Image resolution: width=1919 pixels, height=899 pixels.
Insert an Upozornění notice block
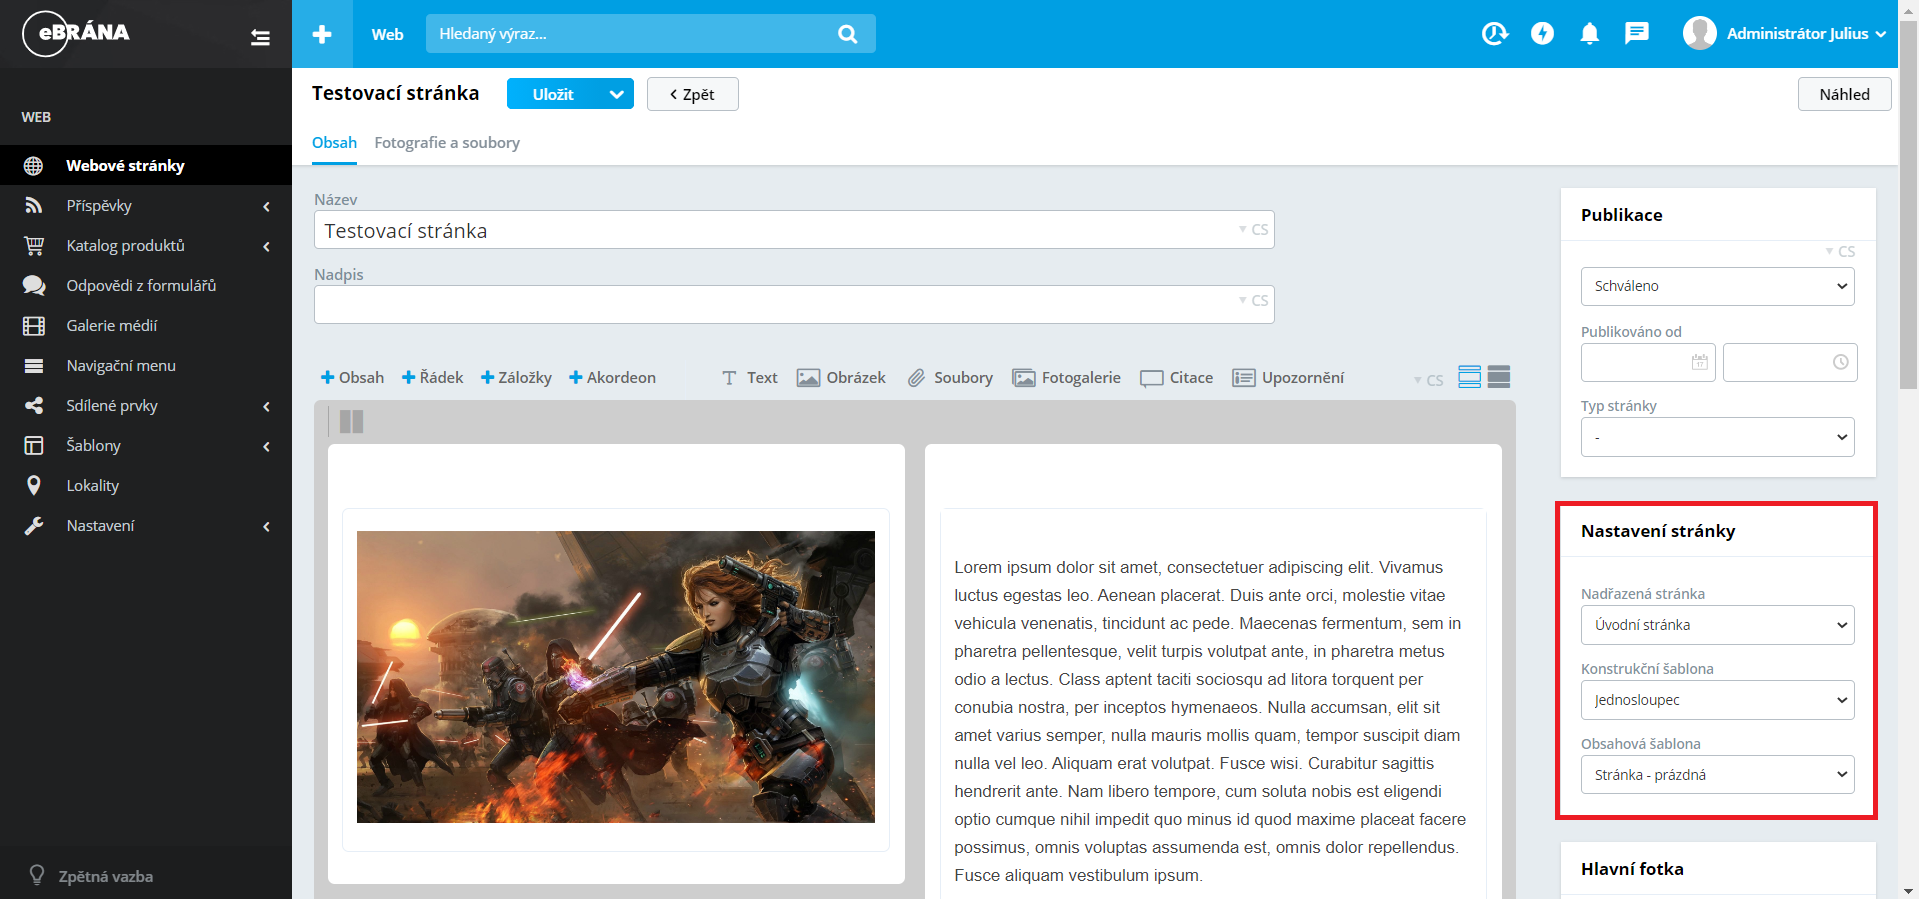tap(1288, 378)
